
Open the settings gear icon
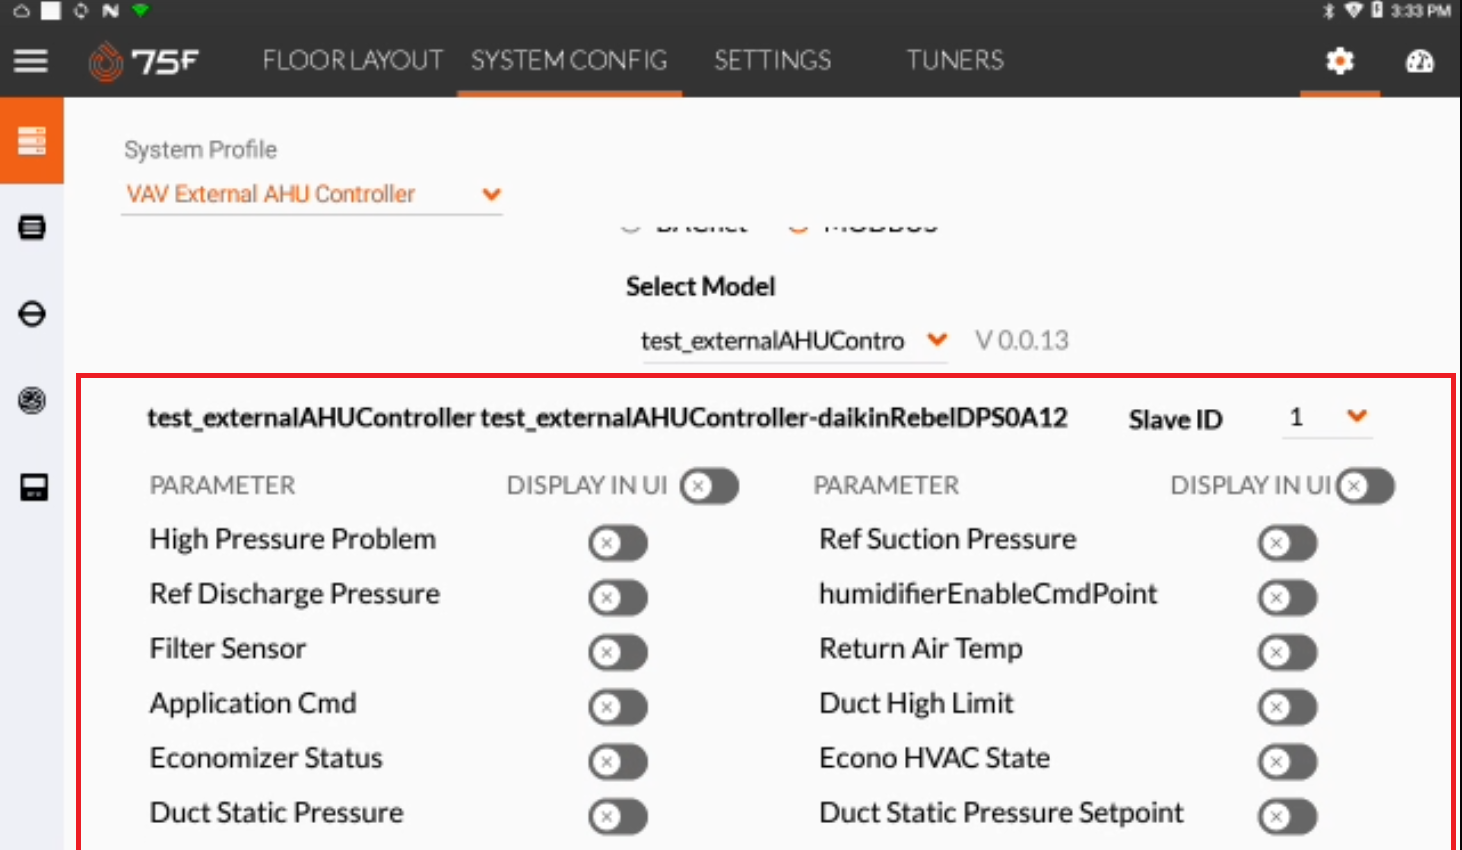click(x=1339, y=61)
